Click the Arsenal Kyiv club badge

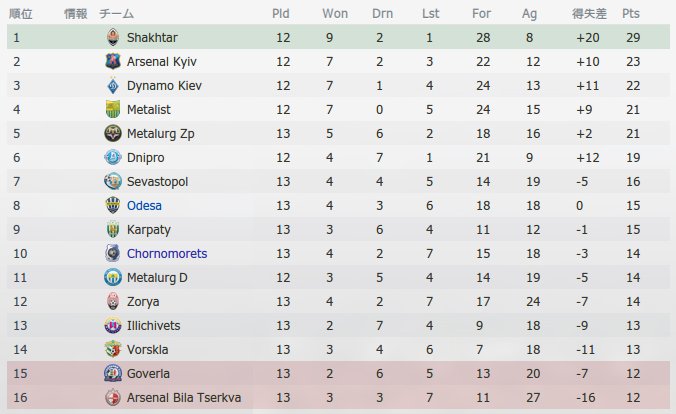[x=113, y=61]
